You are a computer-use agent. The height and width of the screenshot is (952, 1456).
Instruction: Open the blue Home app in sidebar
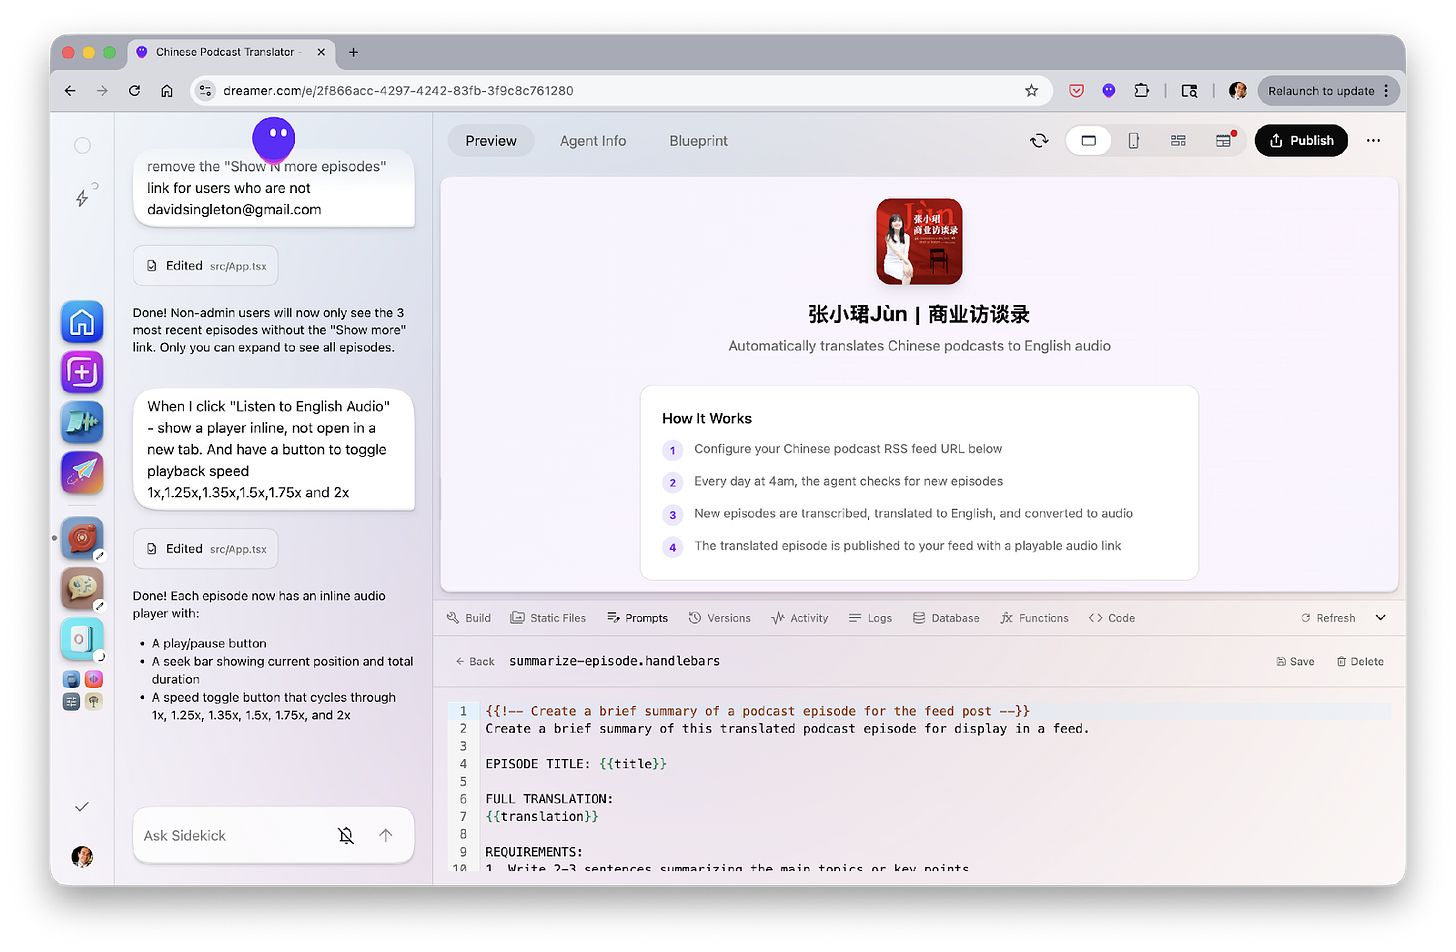(82, 322)
